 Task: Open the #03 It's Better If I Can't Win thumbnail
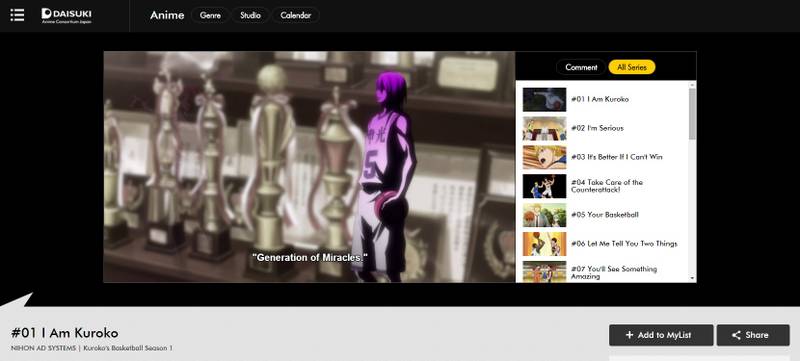(544, 157)
